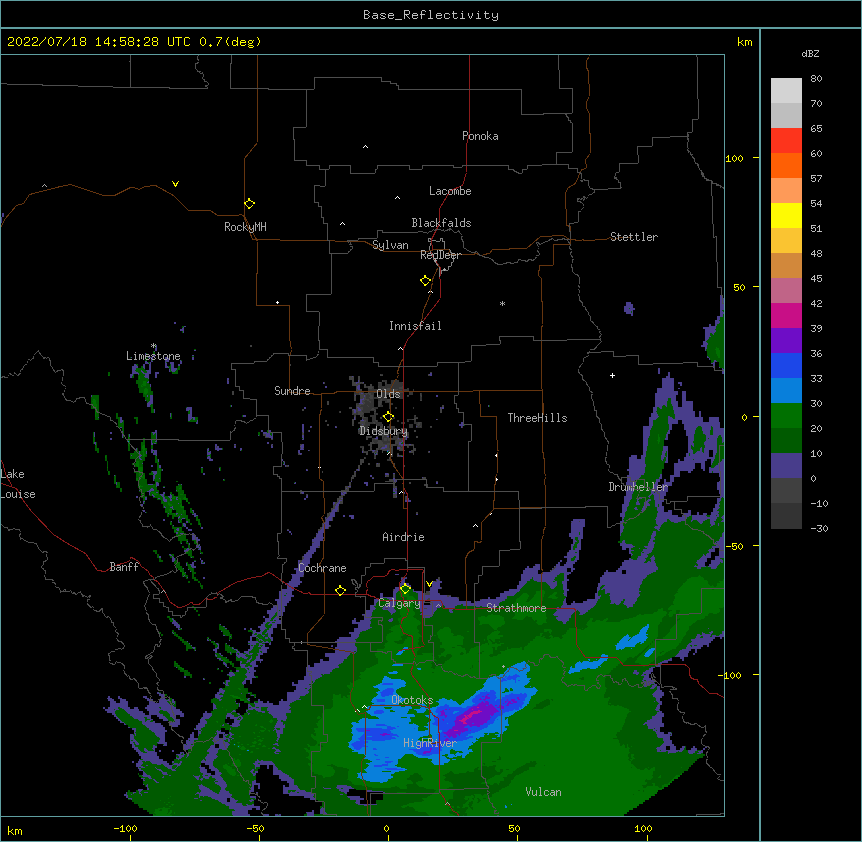Select the yellow diamond marker below Olds
This screenshot has width=862, height=842.
(388, 417)
